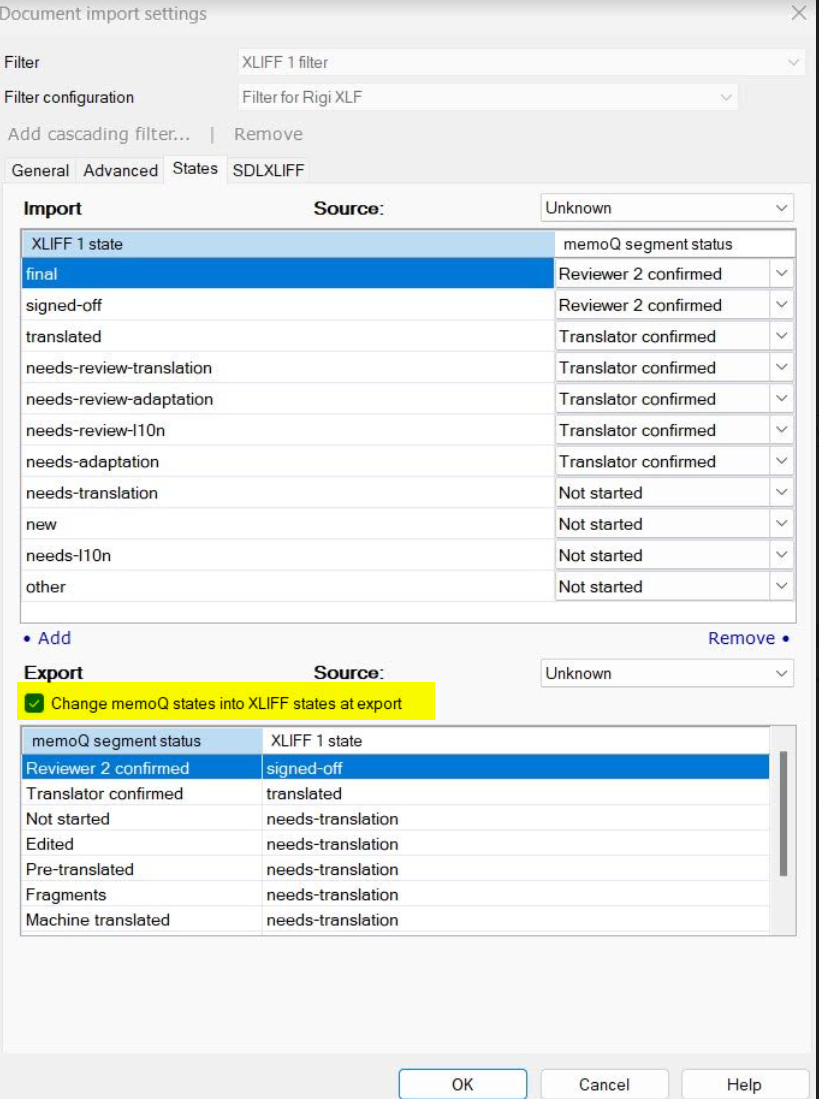The image size is (819, 1099).
Task: Open the Export Source dropdown
Action: [666, 674]
